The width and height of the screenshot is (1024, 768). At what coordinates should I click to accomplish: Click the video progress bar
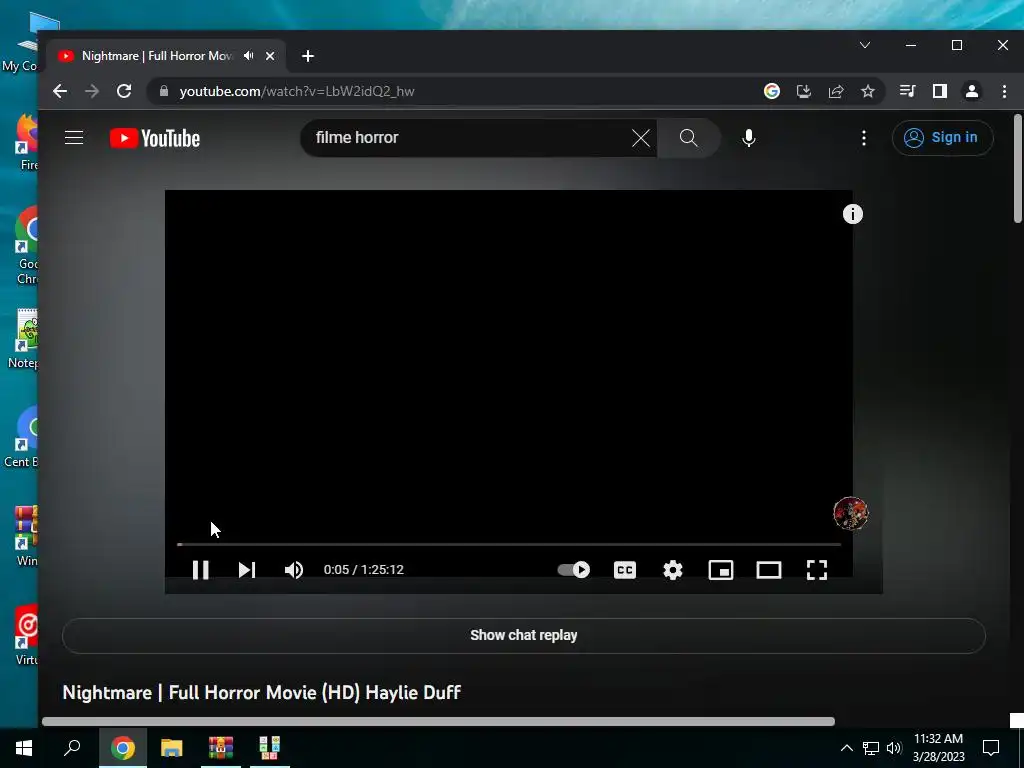tap(509, 544)
